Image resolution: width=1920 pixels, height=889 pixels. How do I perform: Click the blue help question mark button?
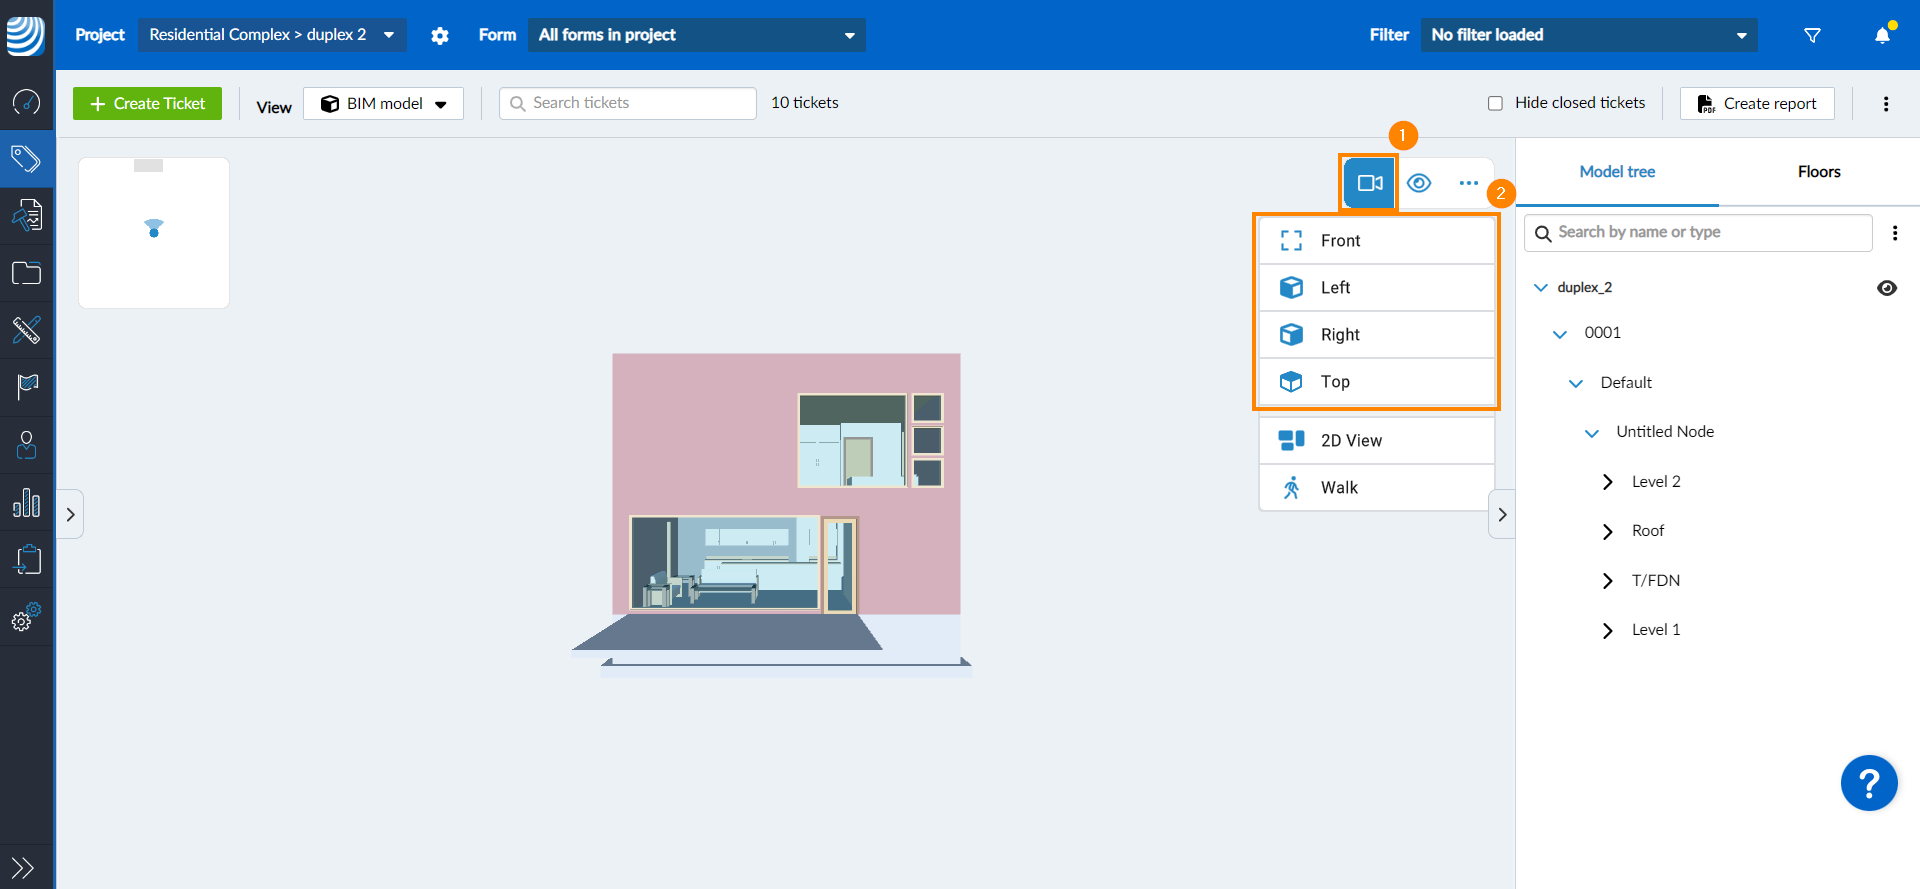pos(1868,783)
